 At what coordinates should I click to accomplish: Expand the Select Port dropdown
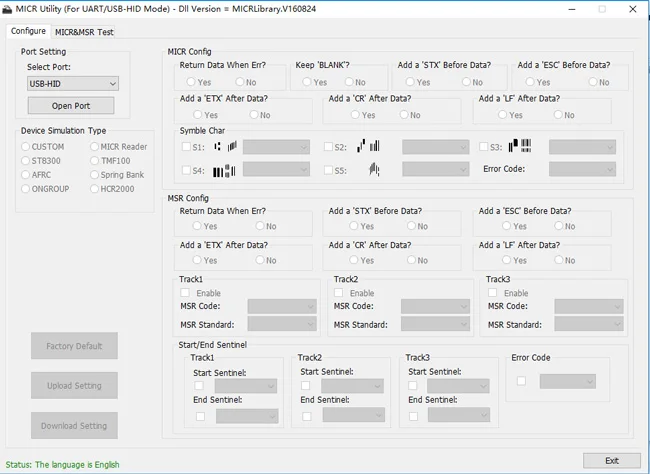pos(72,84)
